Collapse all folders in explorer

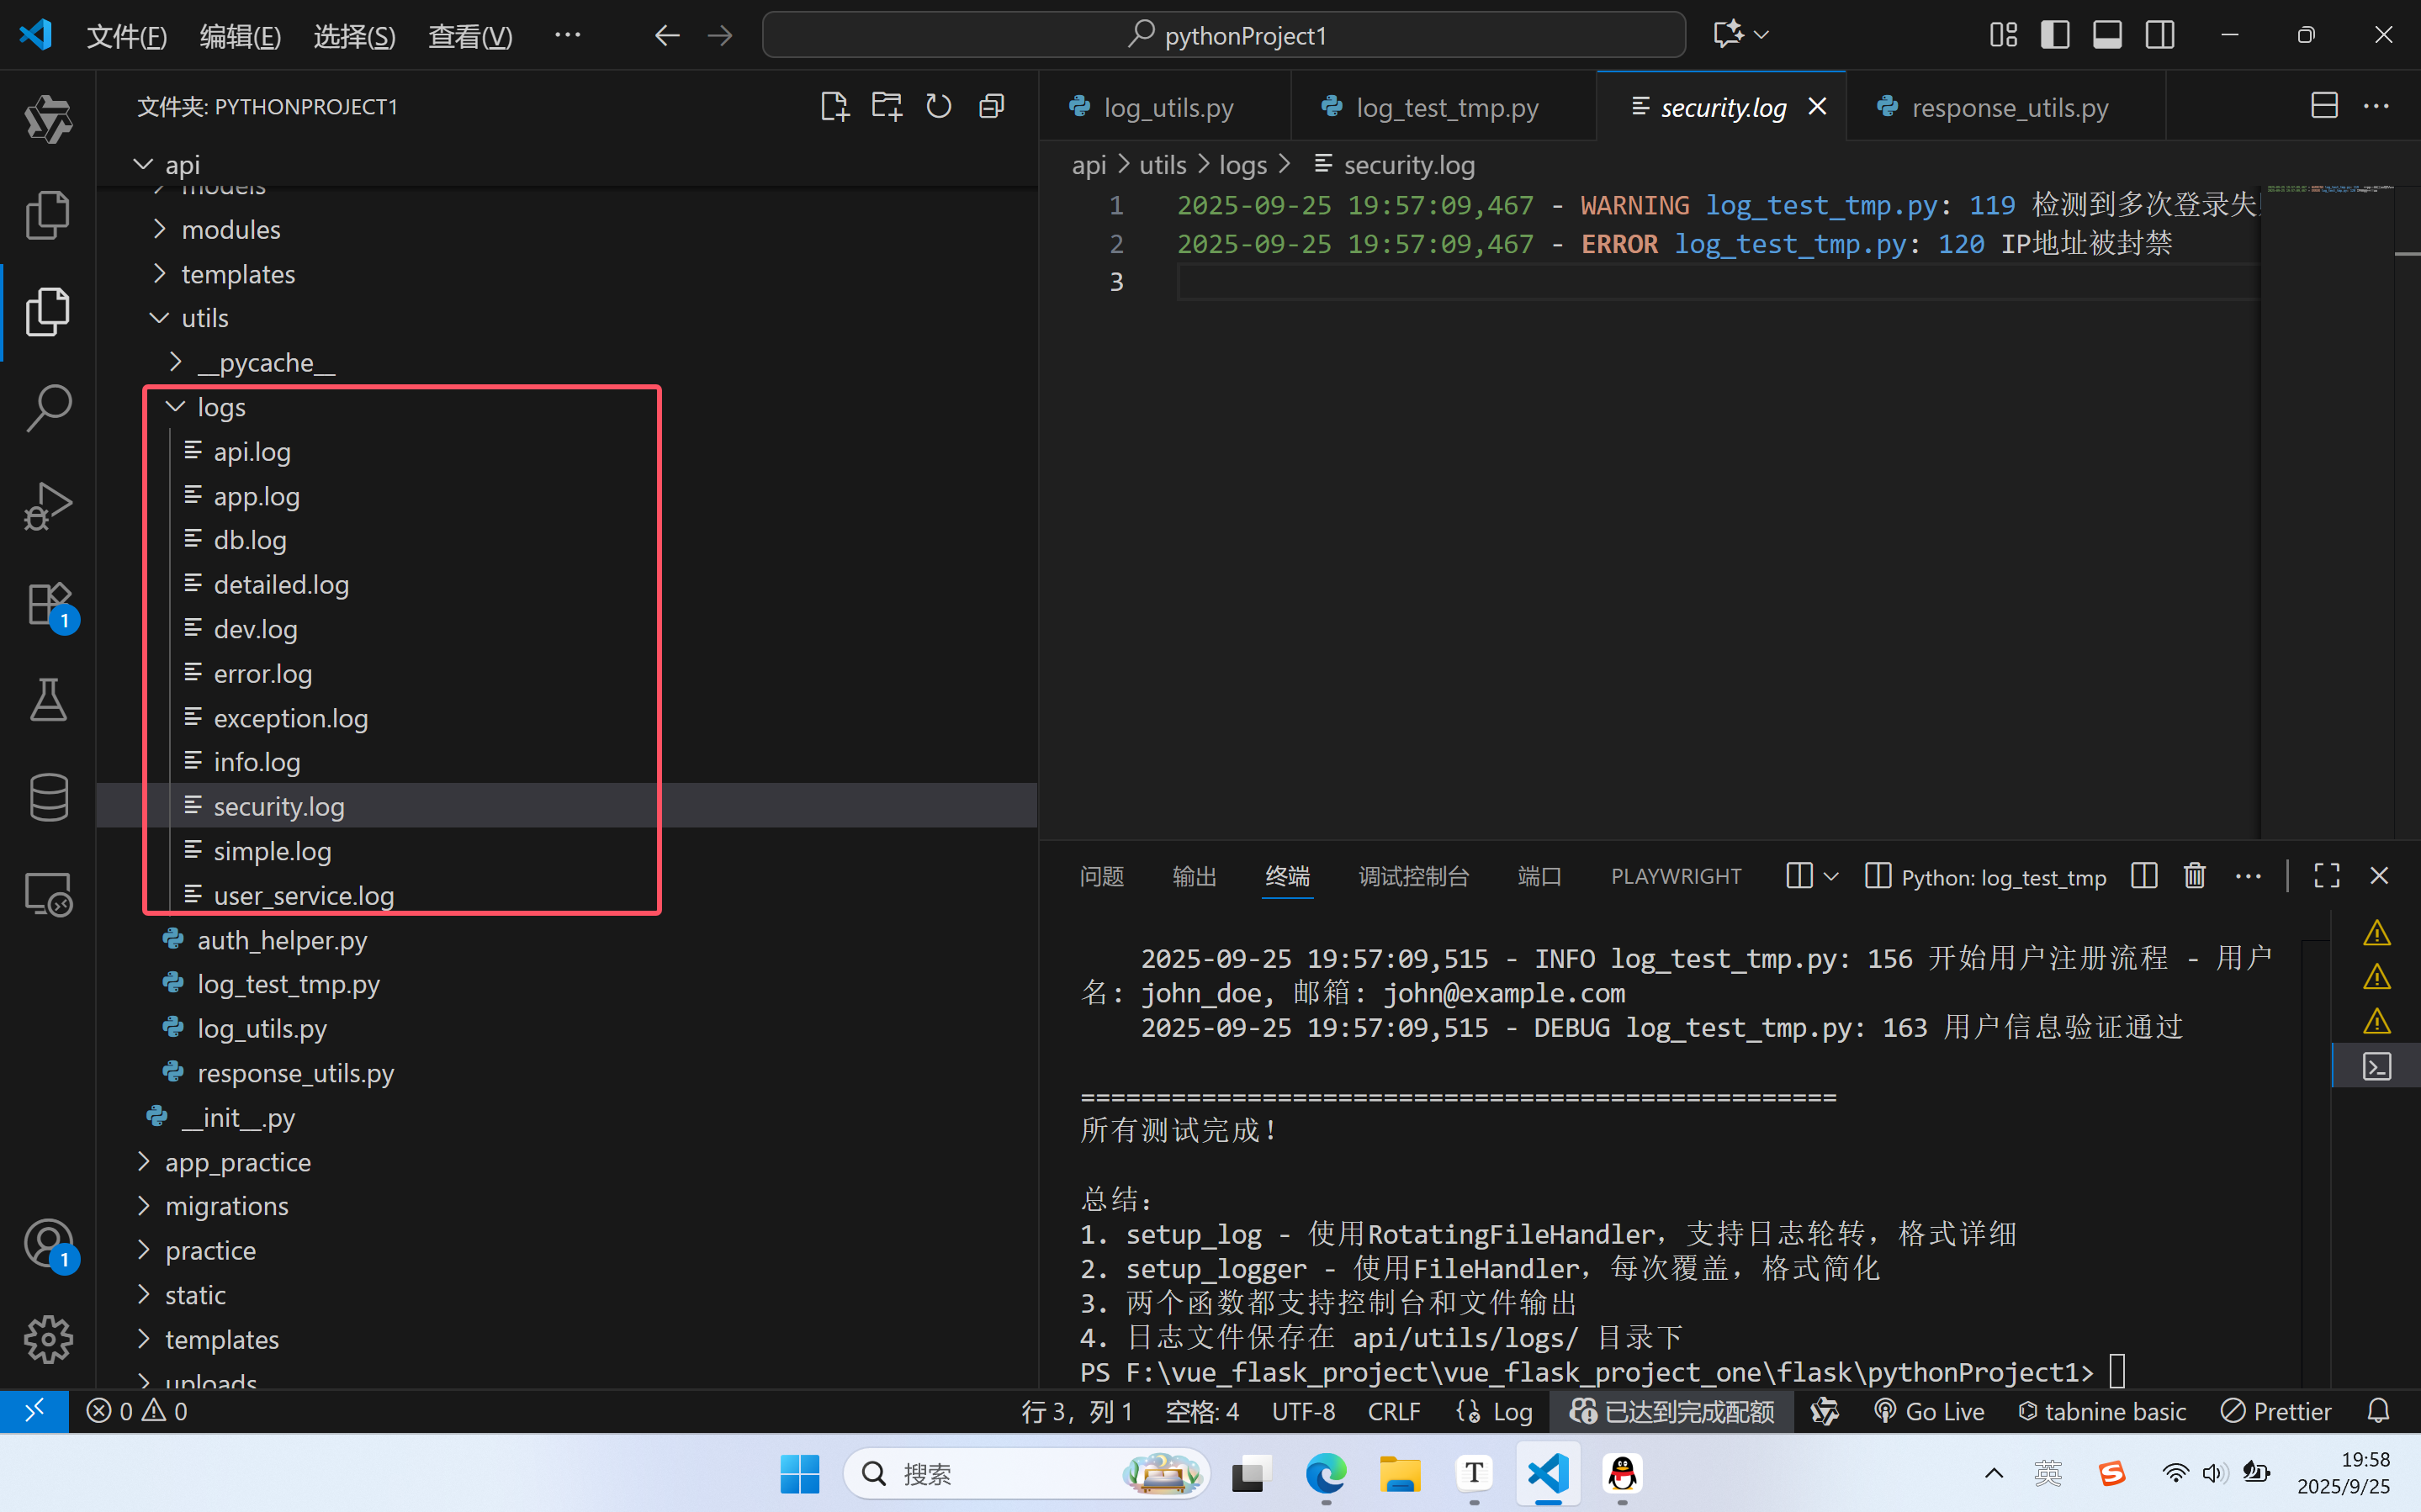[991, 106]
